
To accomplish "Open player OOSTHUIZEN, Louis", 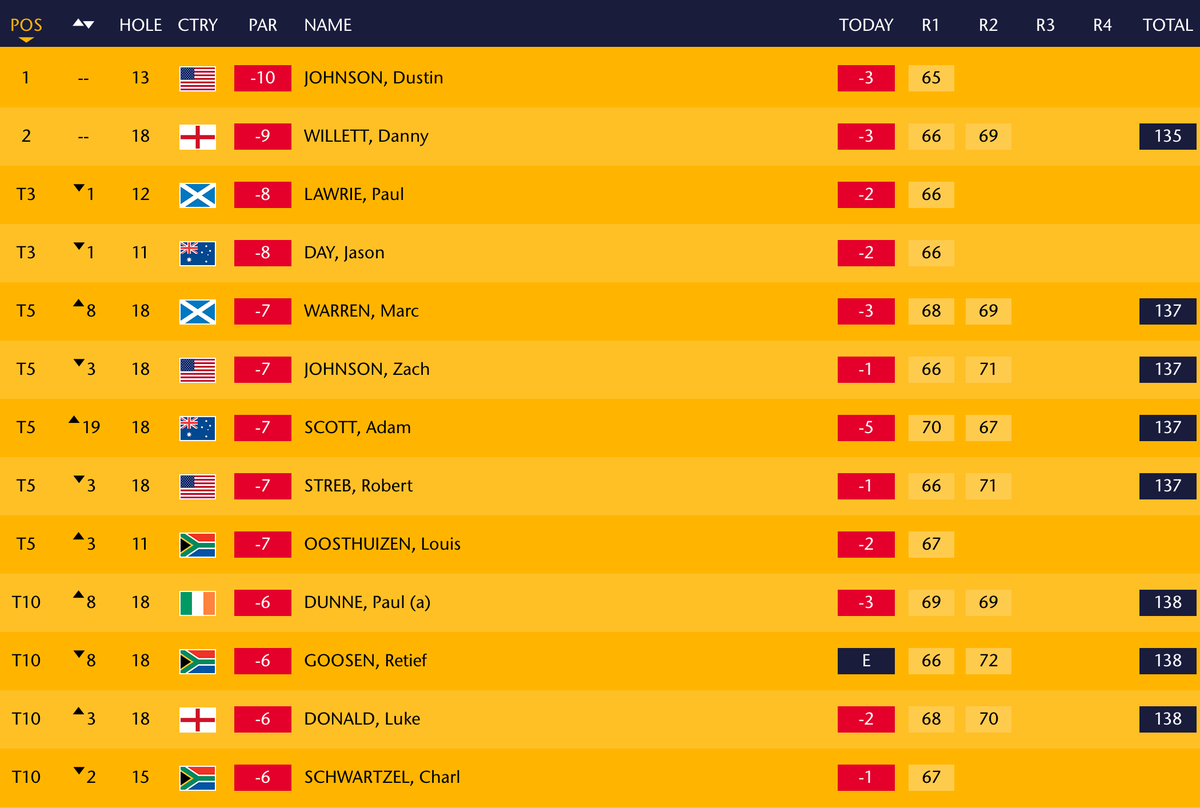I will 382,544.
